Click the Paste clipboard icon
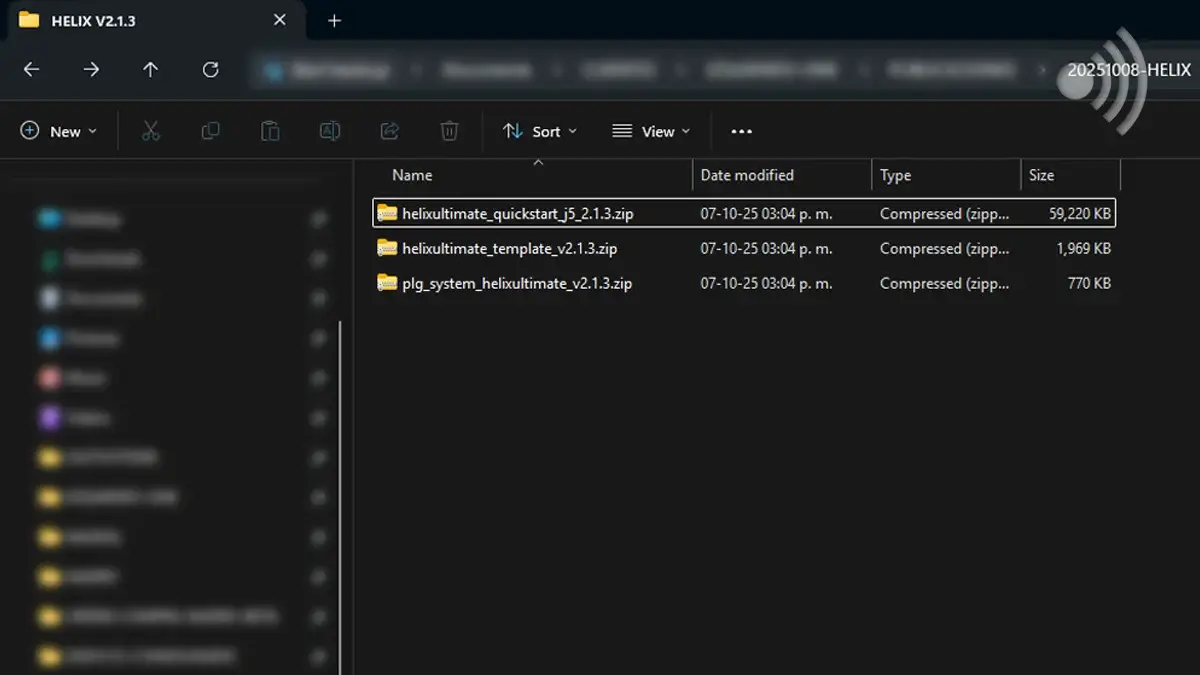 (270, 131)
